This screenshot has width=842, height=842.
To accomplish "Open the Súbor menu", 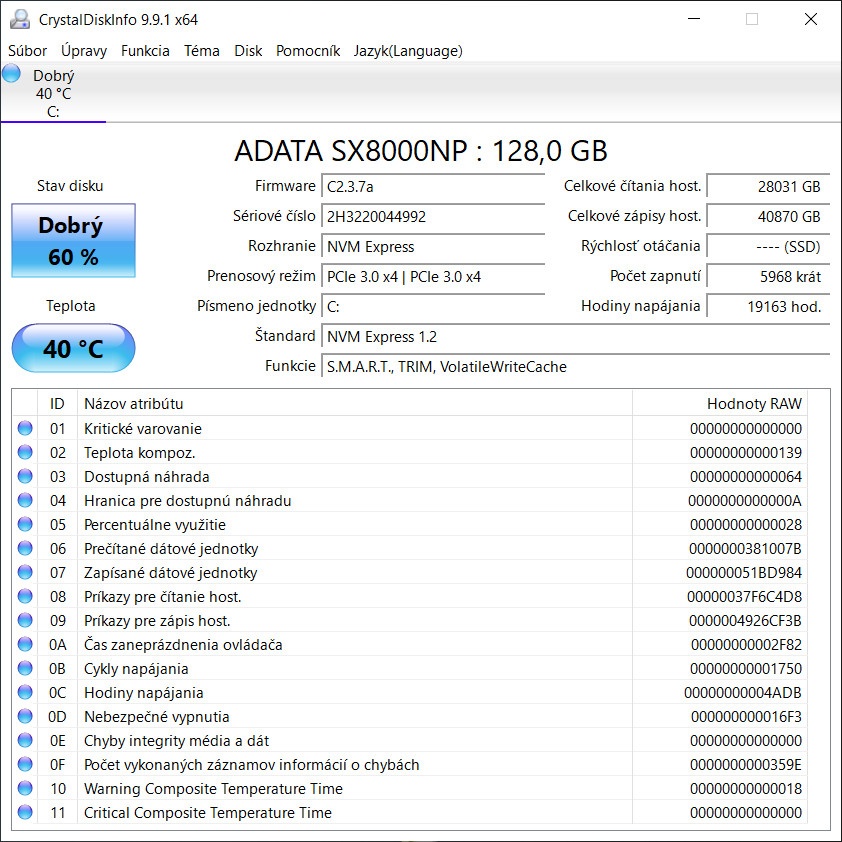I will pos(27,51).
